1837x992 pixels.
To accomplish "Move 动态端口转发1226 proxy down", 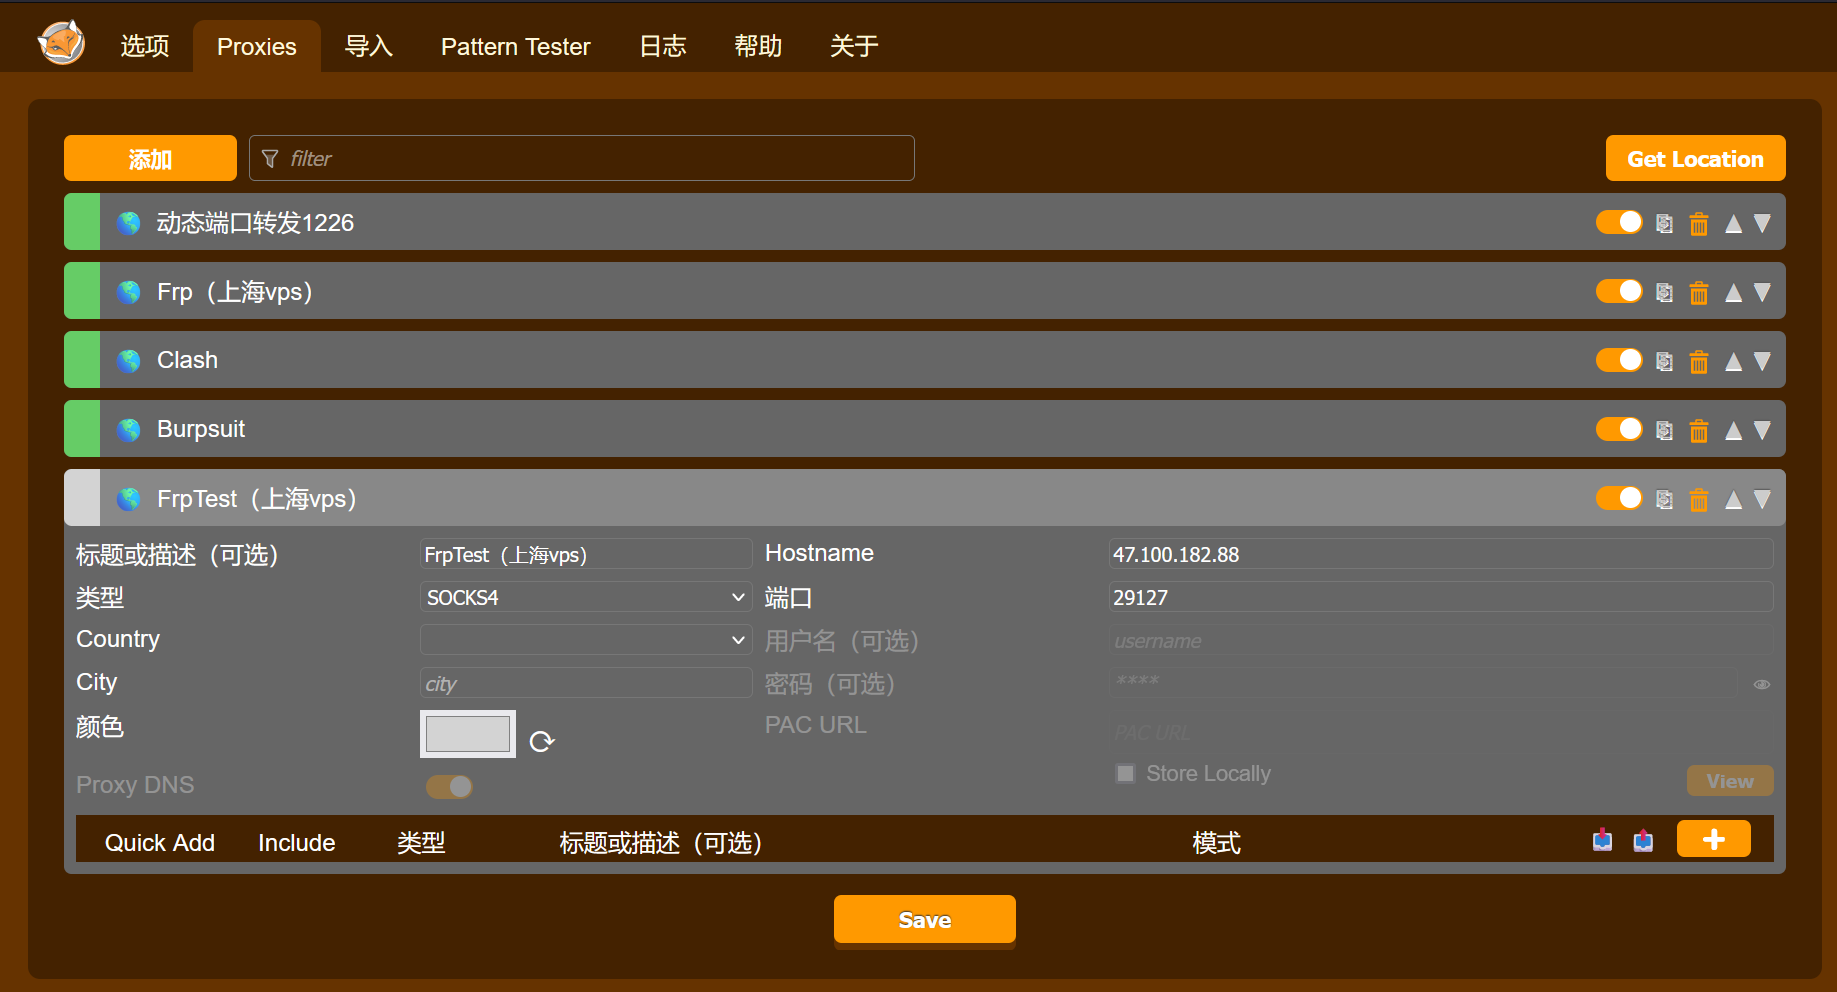I will (x=1762, y=223).
